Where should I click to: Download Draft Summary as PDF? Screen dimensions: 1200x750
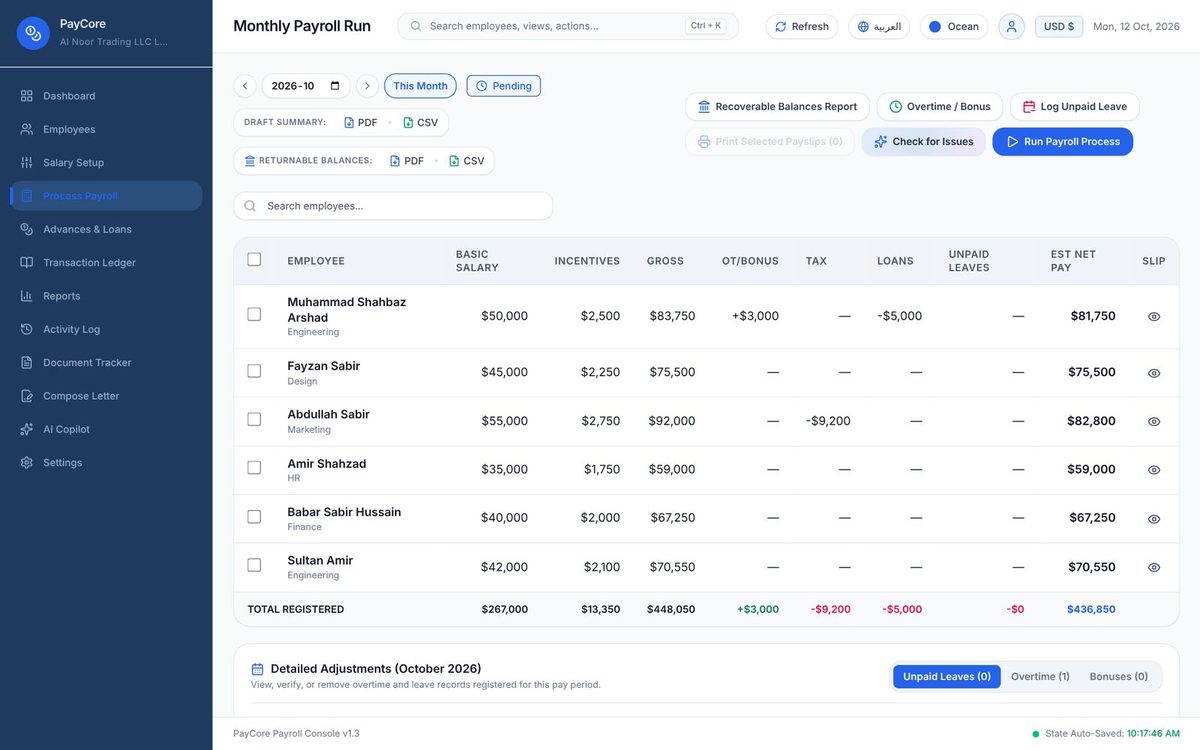point(361,122)
